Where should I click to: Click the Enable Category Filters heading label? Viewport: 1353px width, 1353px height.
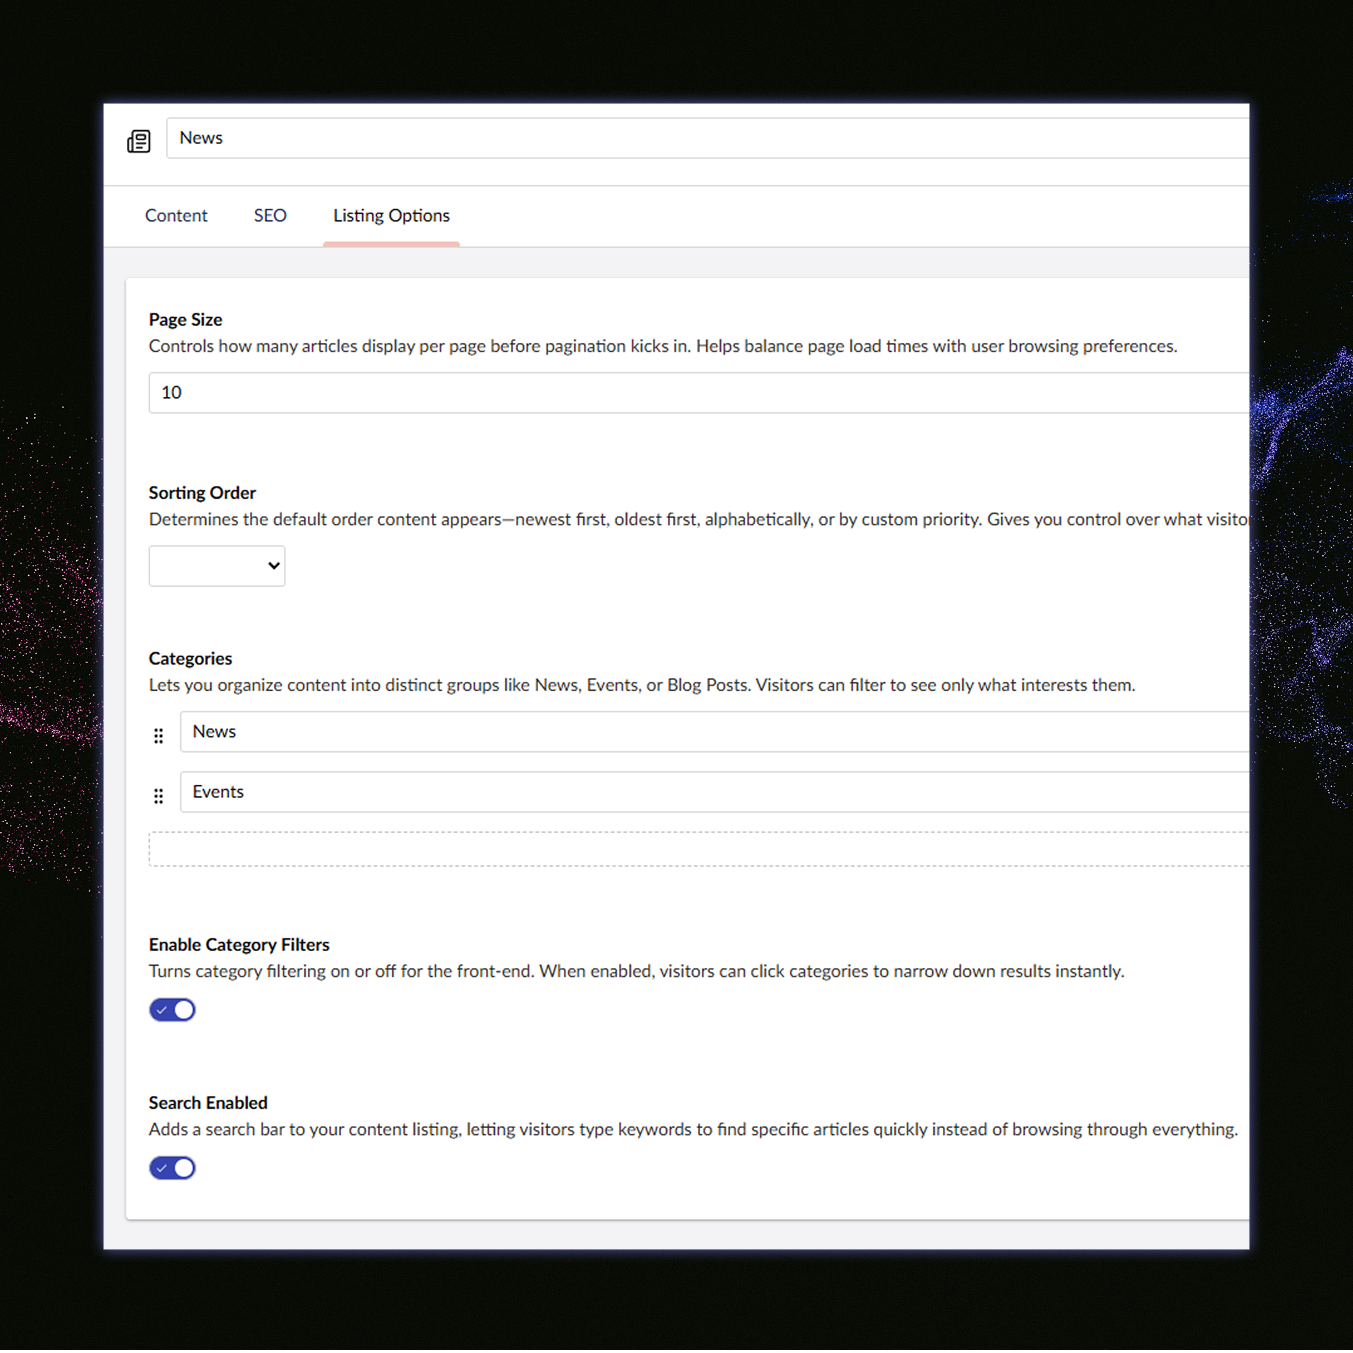point(239,945)
